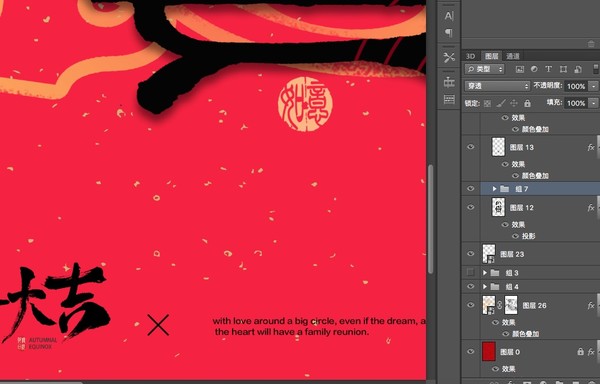The image size is (600, 384).
Task: Click fx icon on 图层 12
Action: click(x=591, y=208)
